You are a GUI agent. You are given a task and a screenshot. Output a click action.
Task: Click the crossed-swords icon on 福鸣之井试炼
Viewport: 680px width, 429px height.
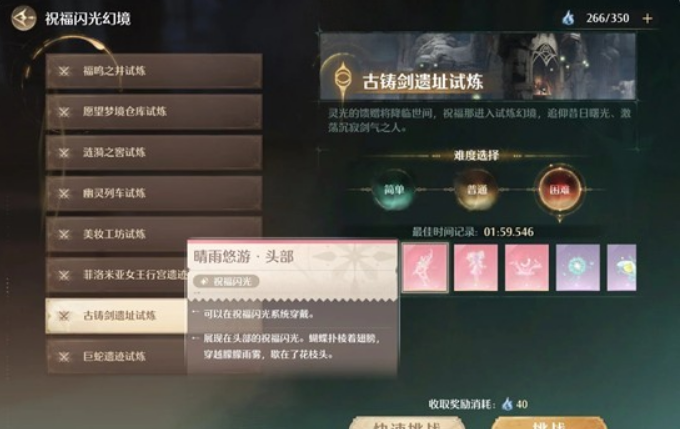click(x=64, y=71)
